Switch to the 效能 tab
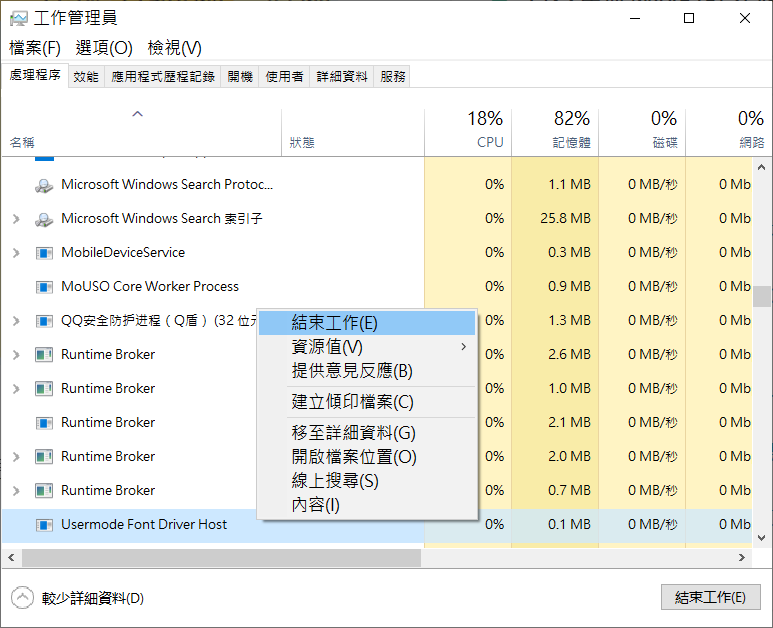Screen dimensions: 773x628 tap(86, 76)
